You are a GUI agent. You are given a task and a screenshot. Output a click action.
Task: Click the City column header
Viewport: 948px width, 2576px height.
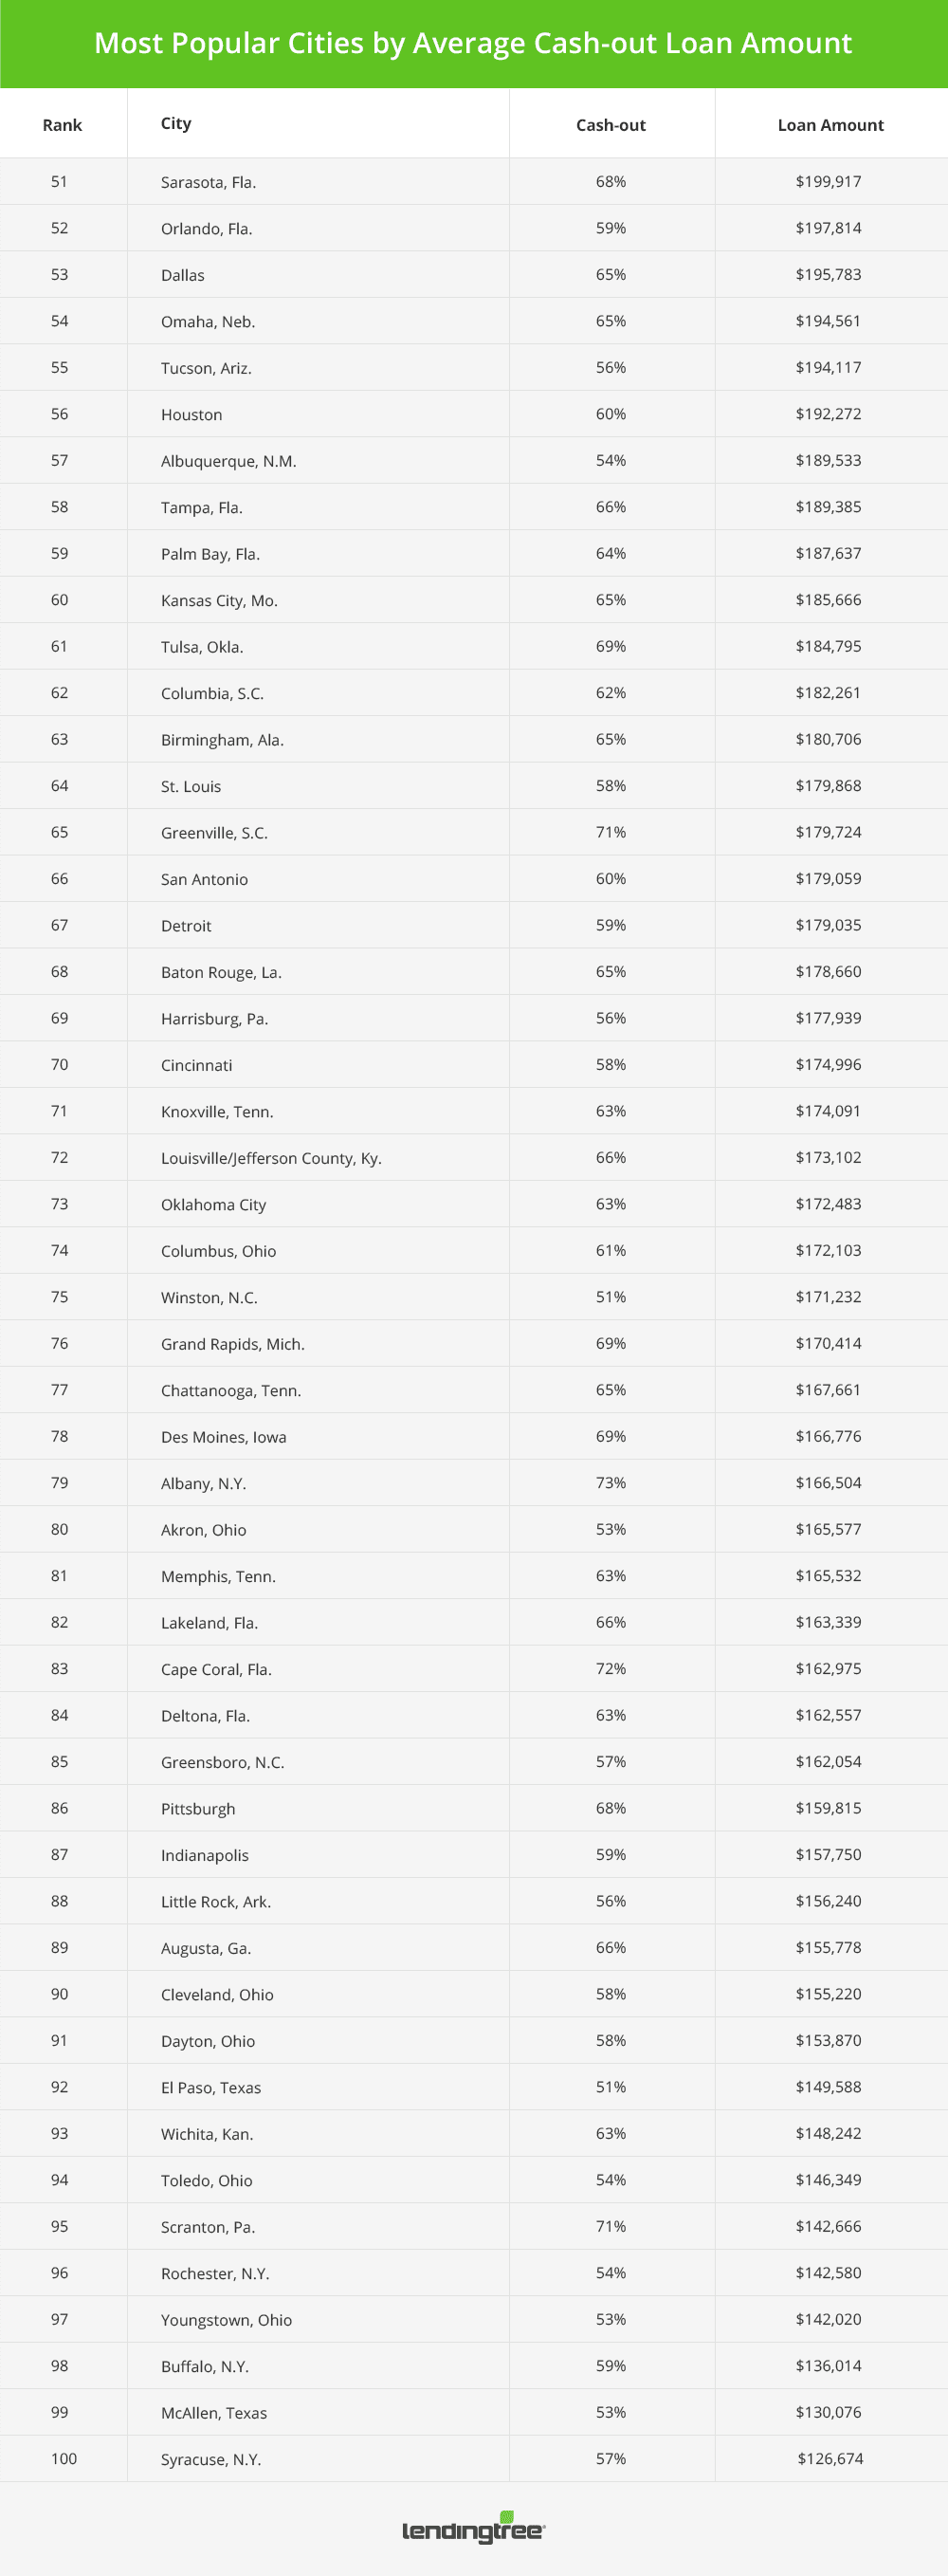click(176, 123)
